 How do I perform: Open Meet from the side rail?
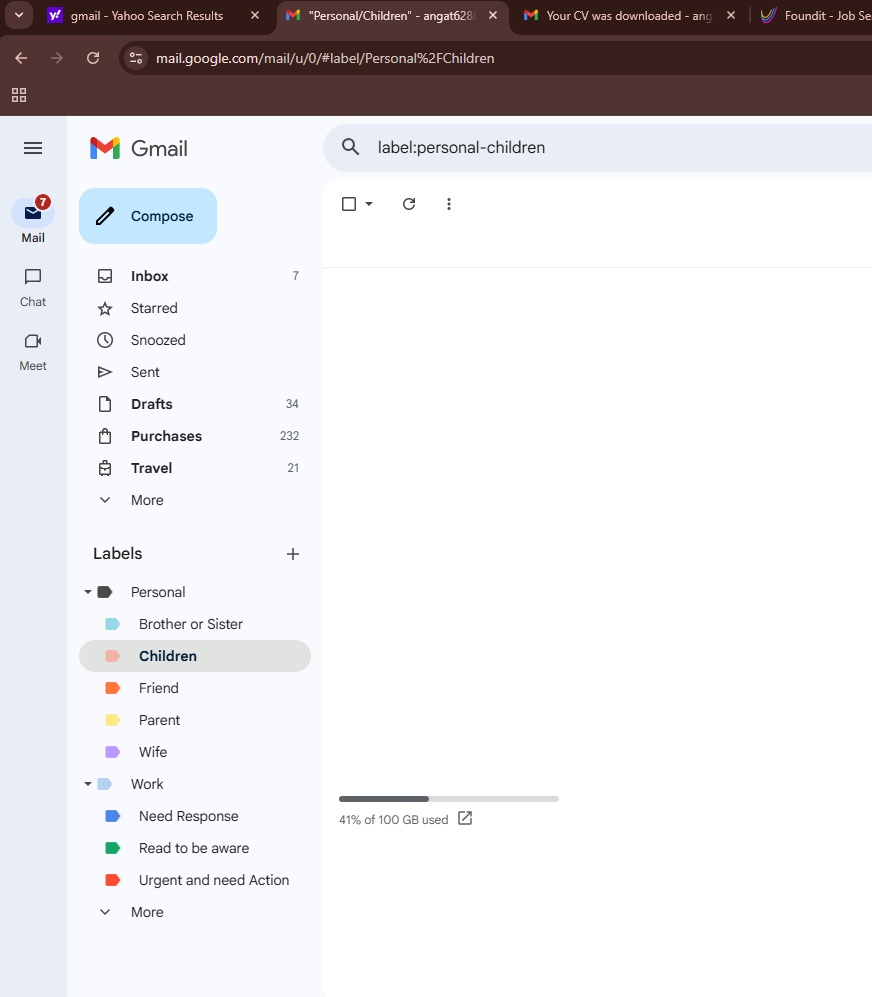[33, 352]
